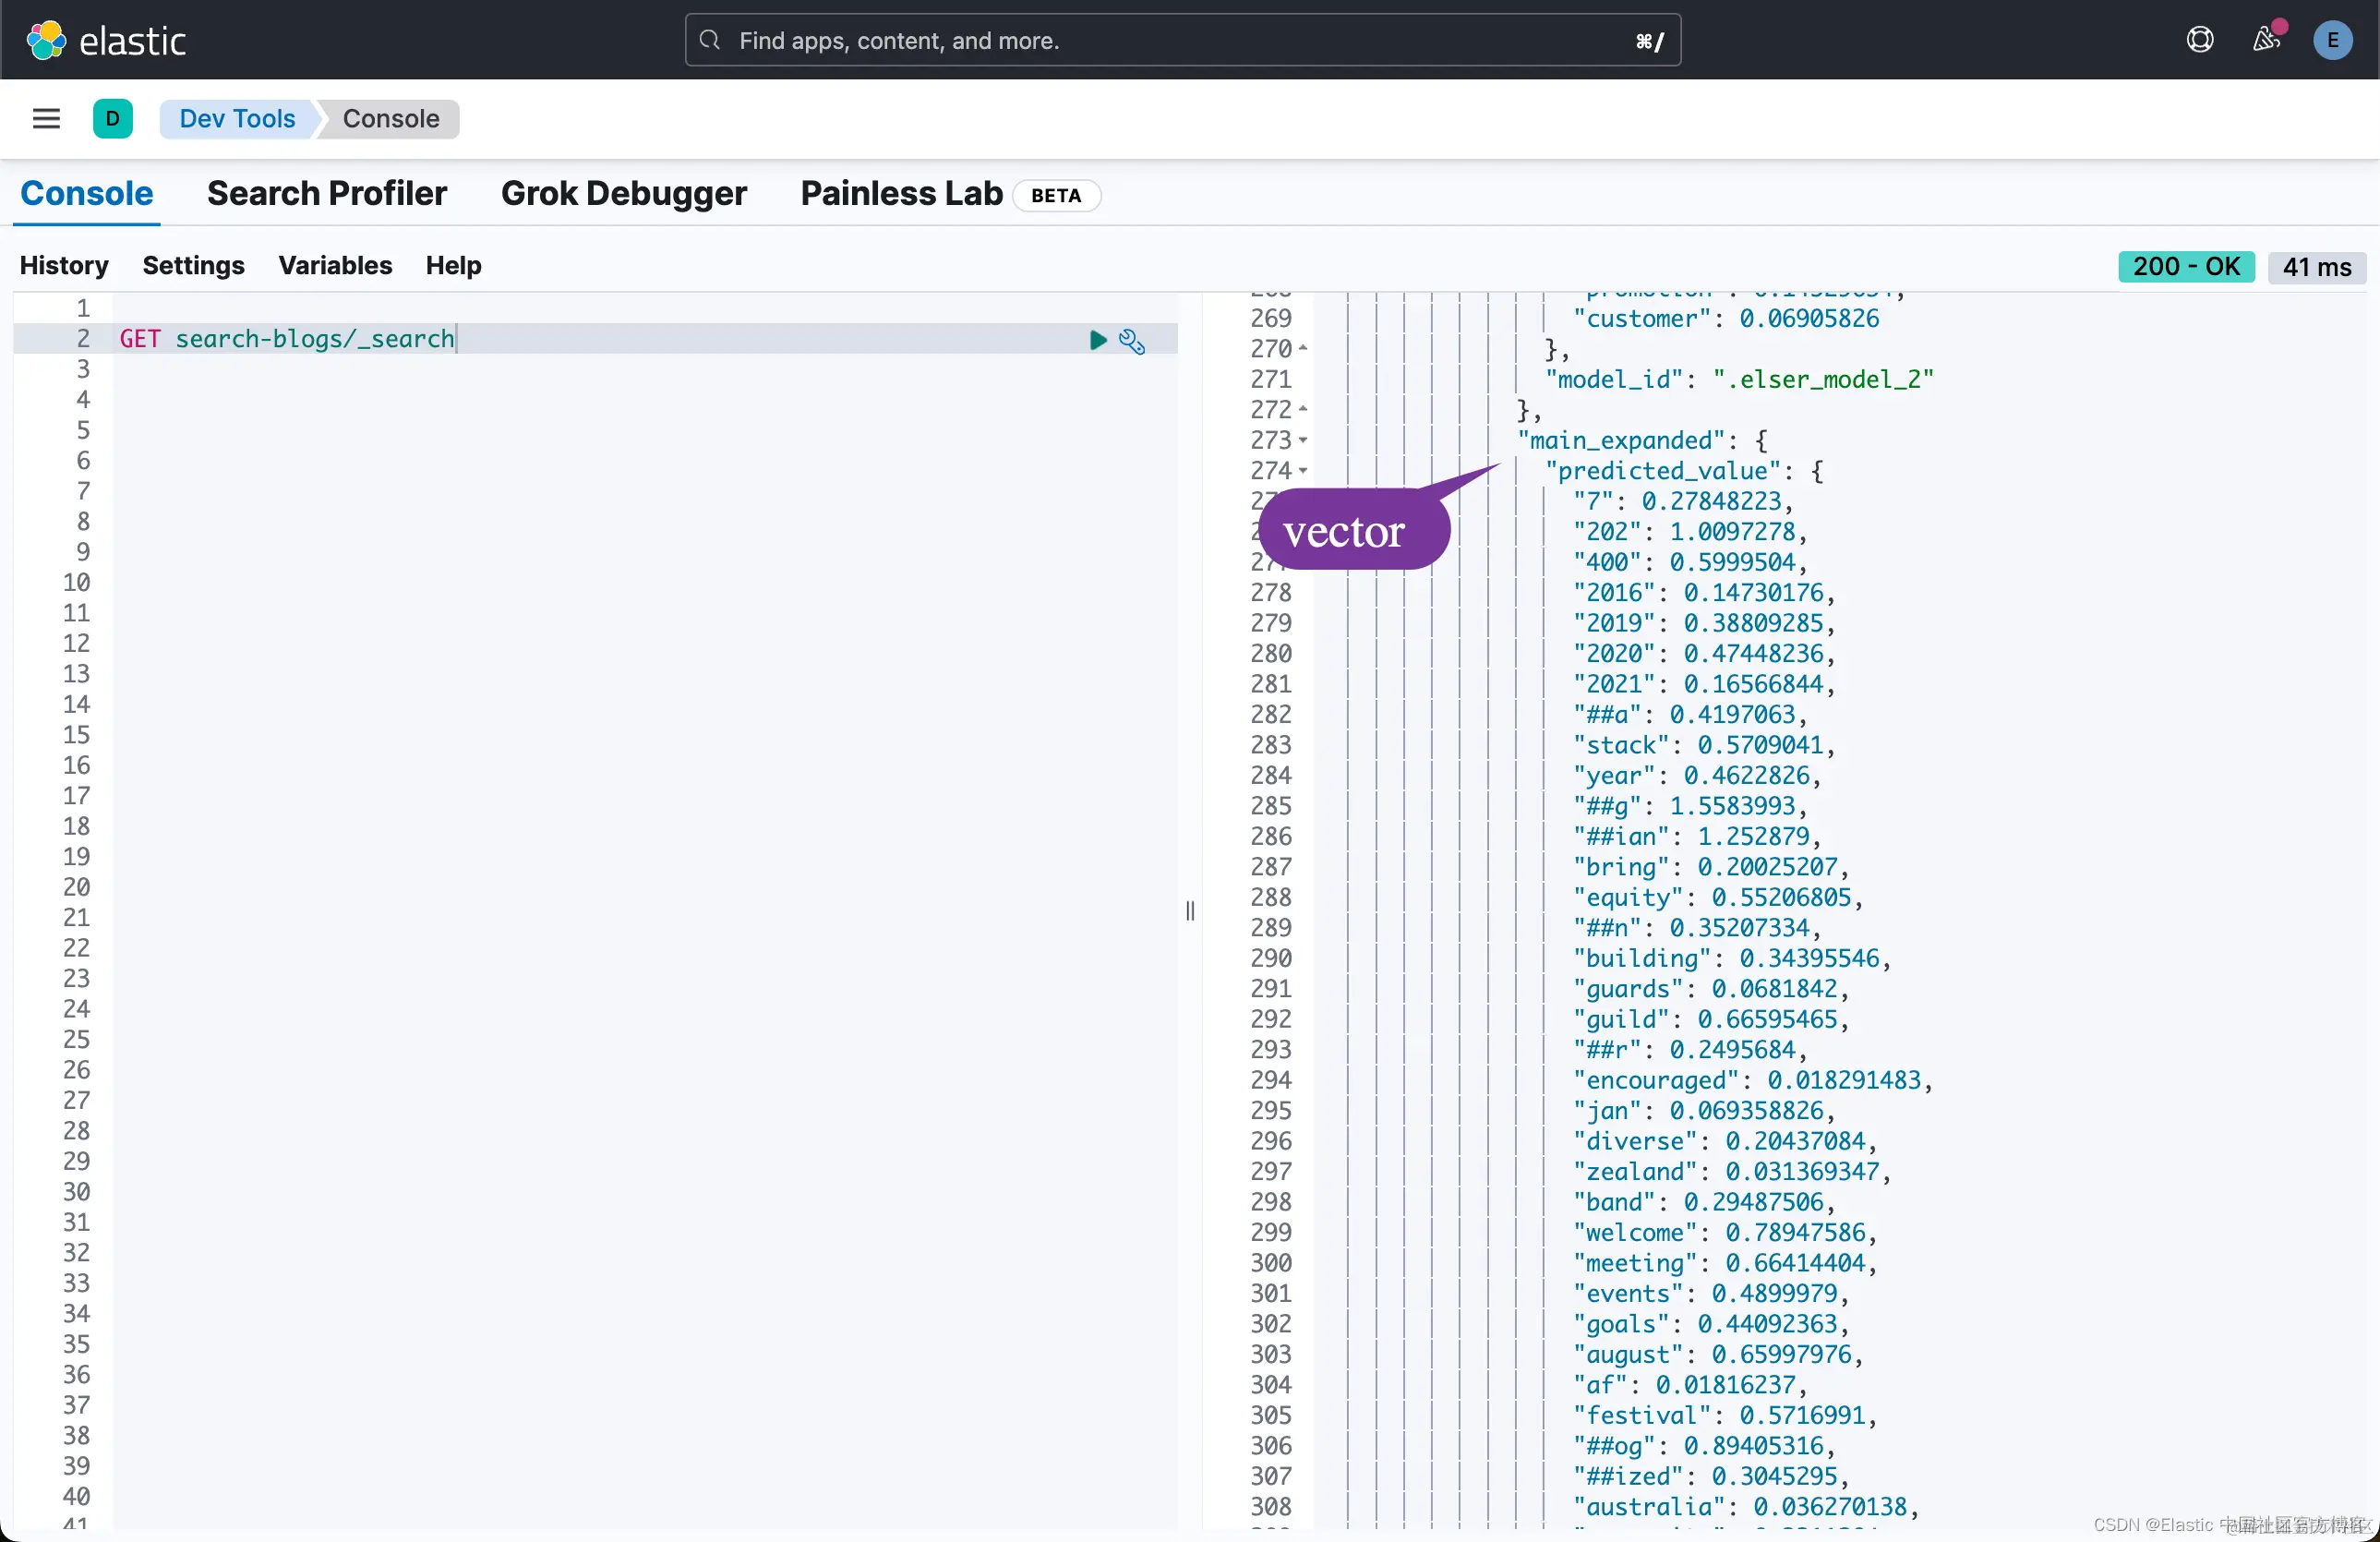Click the green D space avatar
This screenshot has width=2380, height=1542.
pyautogui.click(x=112, y=119)
